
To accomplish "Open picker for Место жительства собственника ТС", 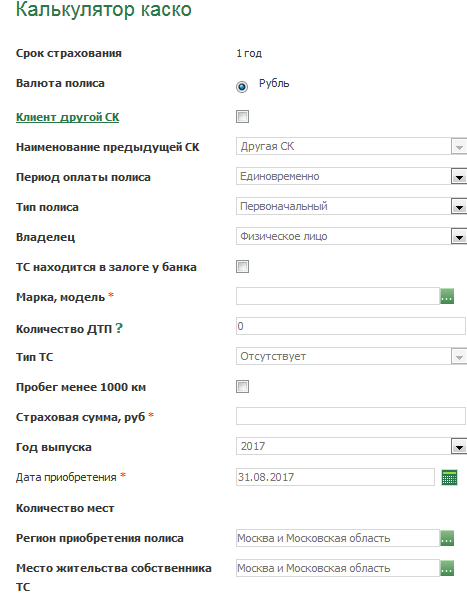I will coord(447,568).
